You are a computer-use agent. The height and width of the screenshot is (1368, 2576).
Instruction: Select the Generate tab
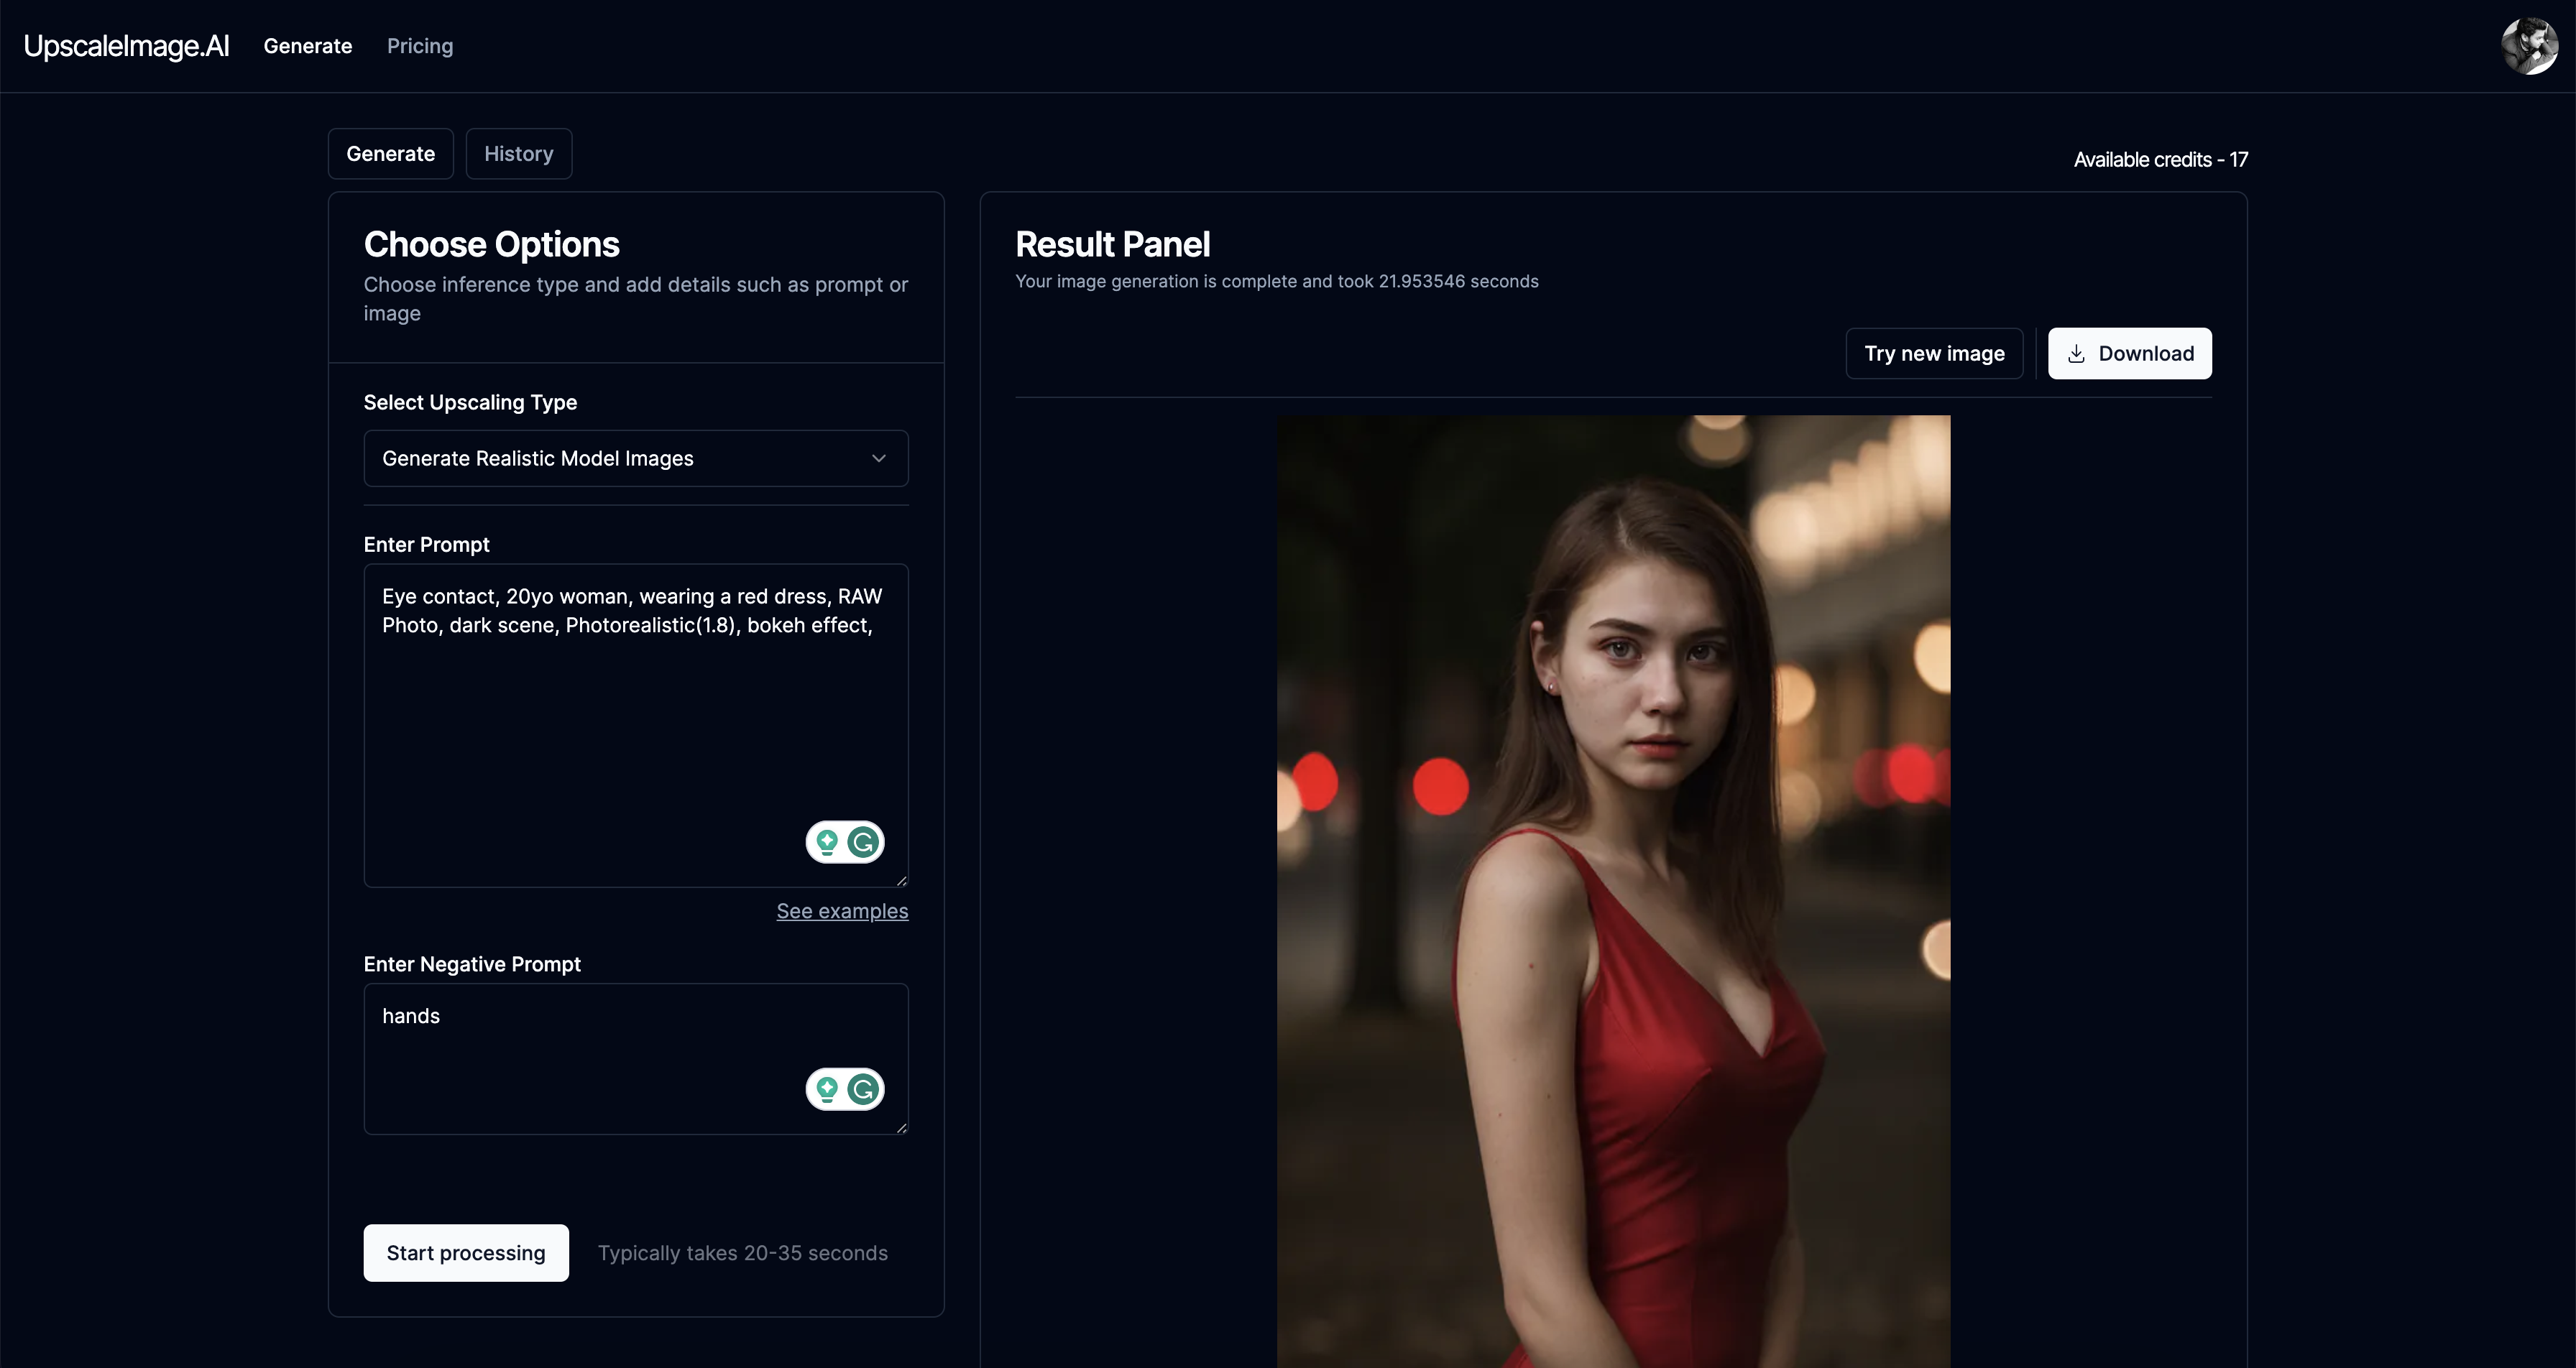(390, 154)
